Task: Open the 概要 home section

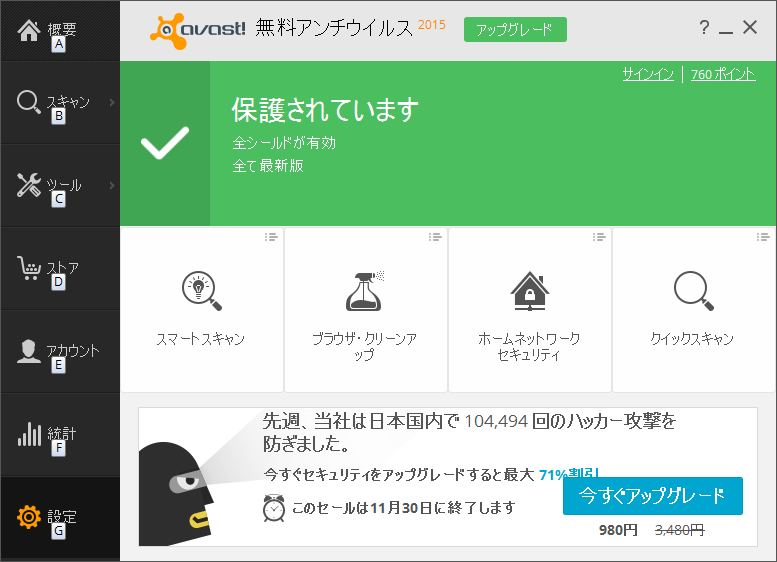Action: pos(60,31)
